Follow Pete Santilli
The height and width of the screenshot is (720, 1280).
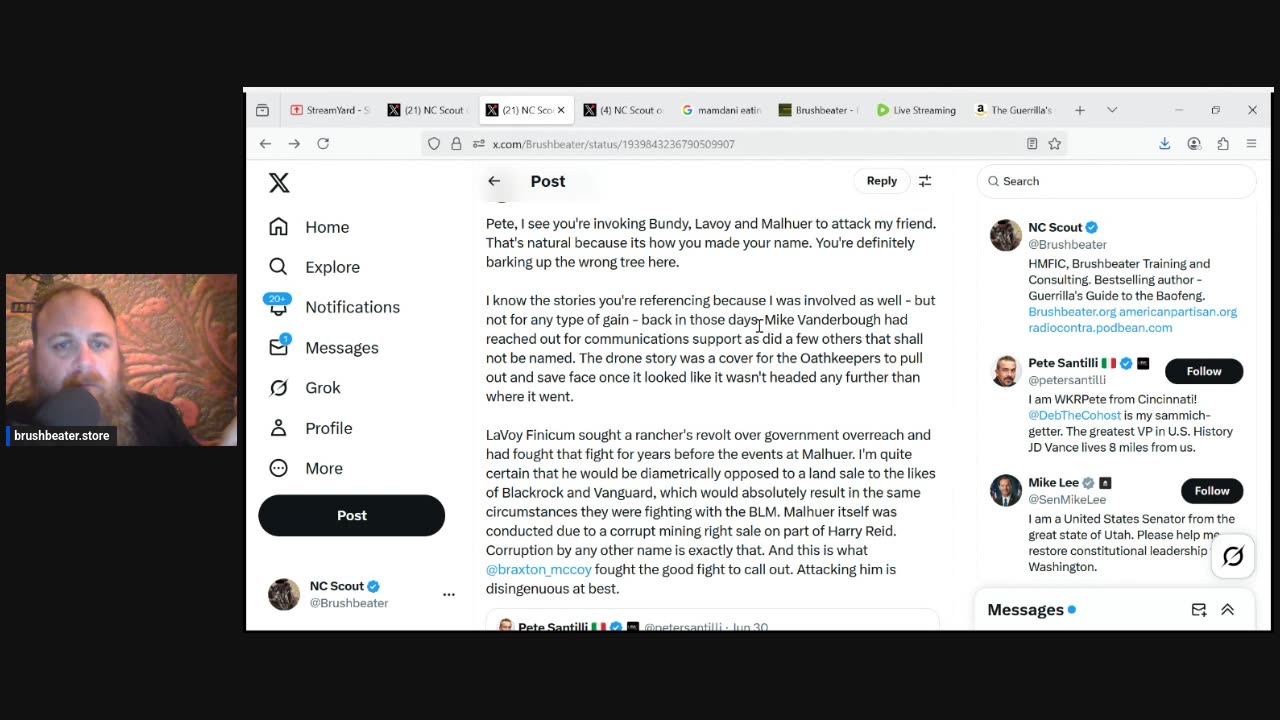click(x=1204, y=371)
